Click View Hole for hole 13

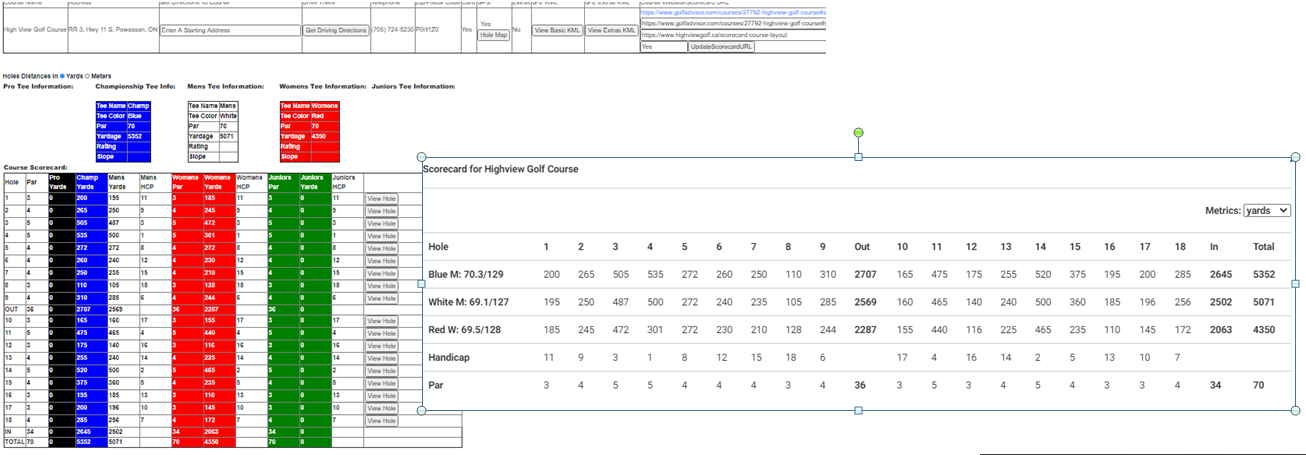coord(382,358)
